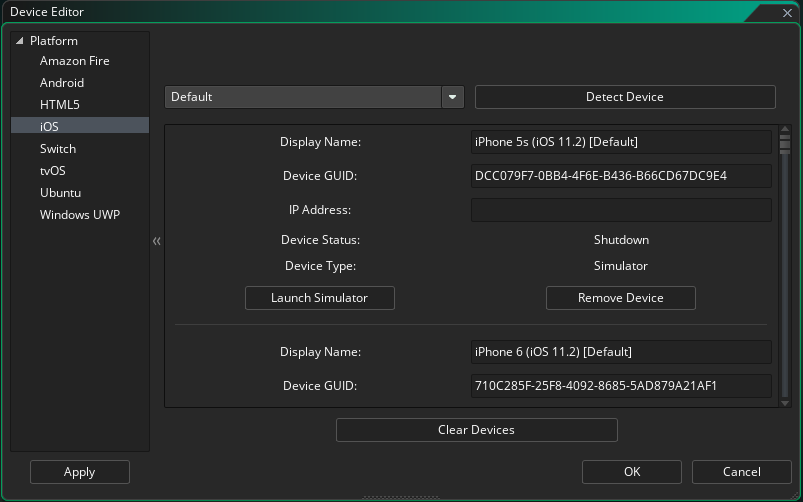
Task: Click Device GUID field starting 710C285F
Action: click(621, 386)
